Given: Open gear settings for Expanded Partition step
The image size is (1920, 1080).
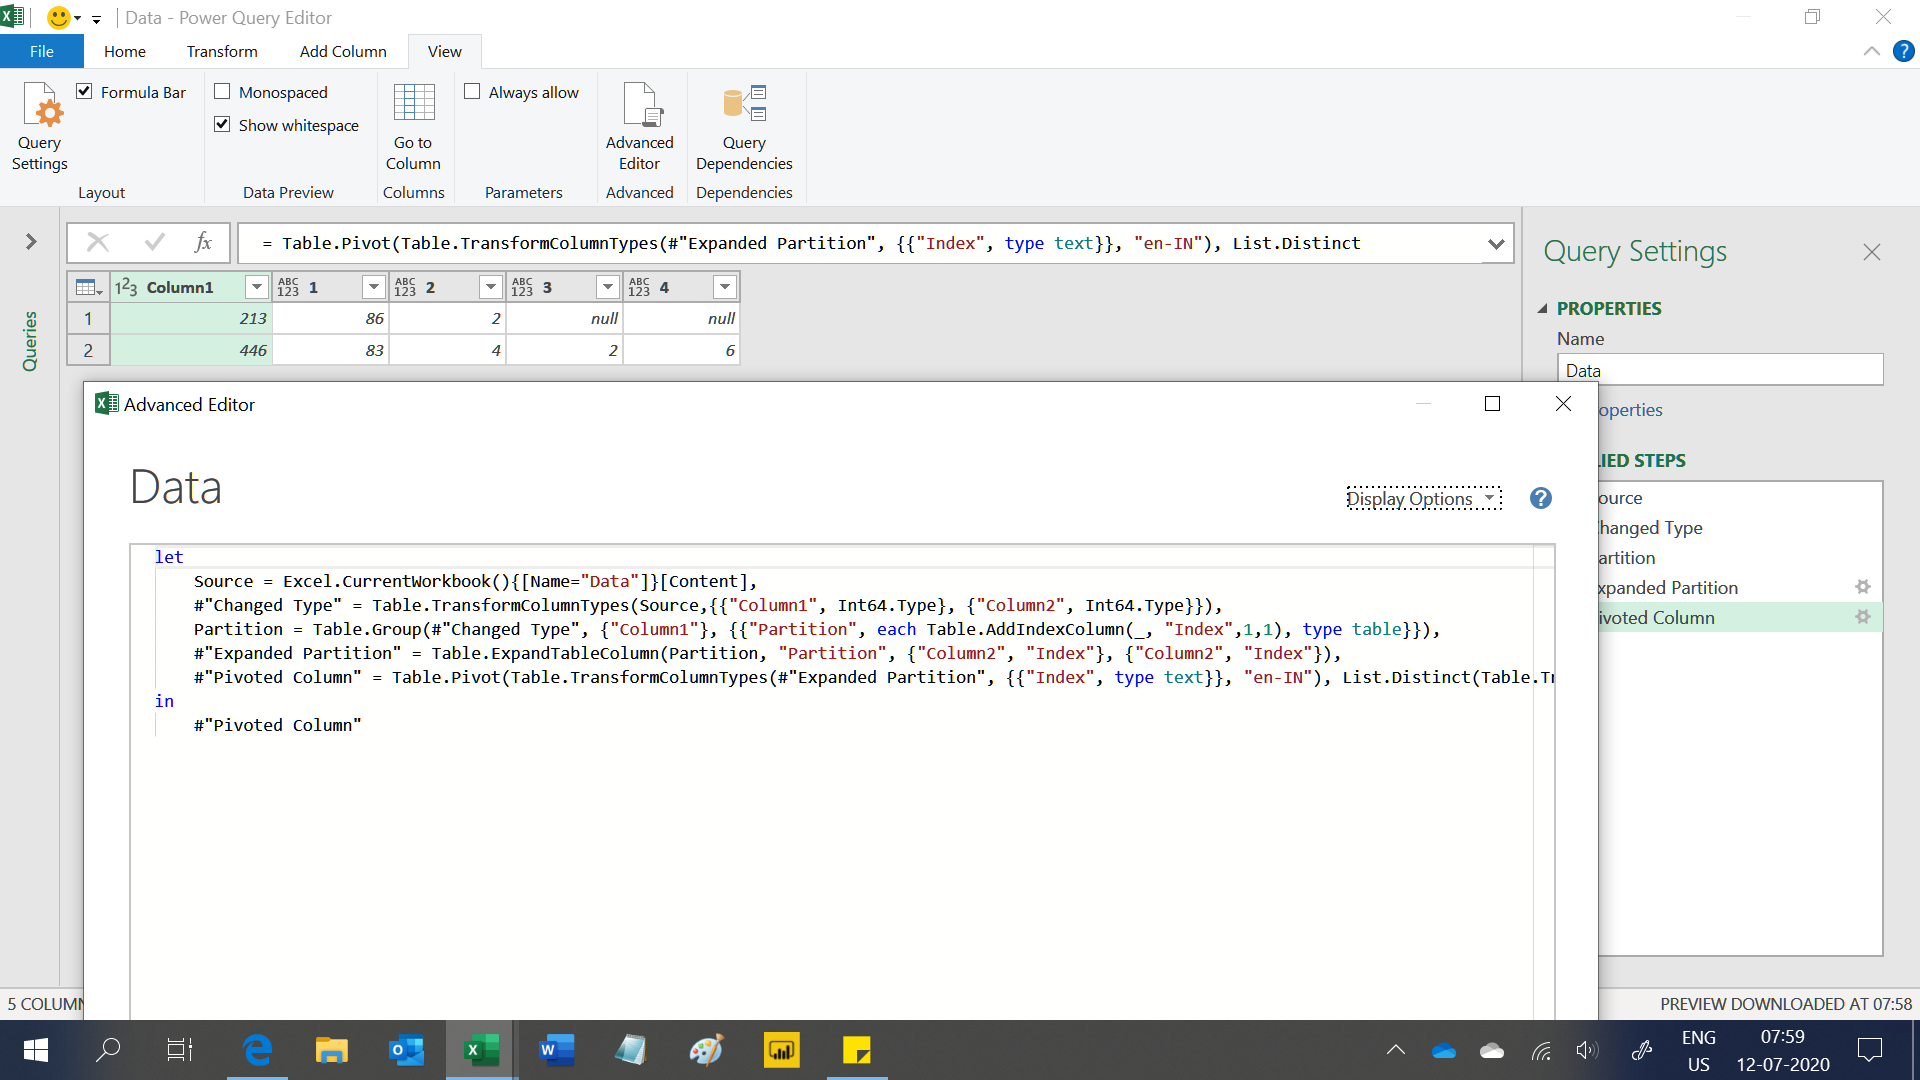Looking at the screenshot, I should 1863,587.
